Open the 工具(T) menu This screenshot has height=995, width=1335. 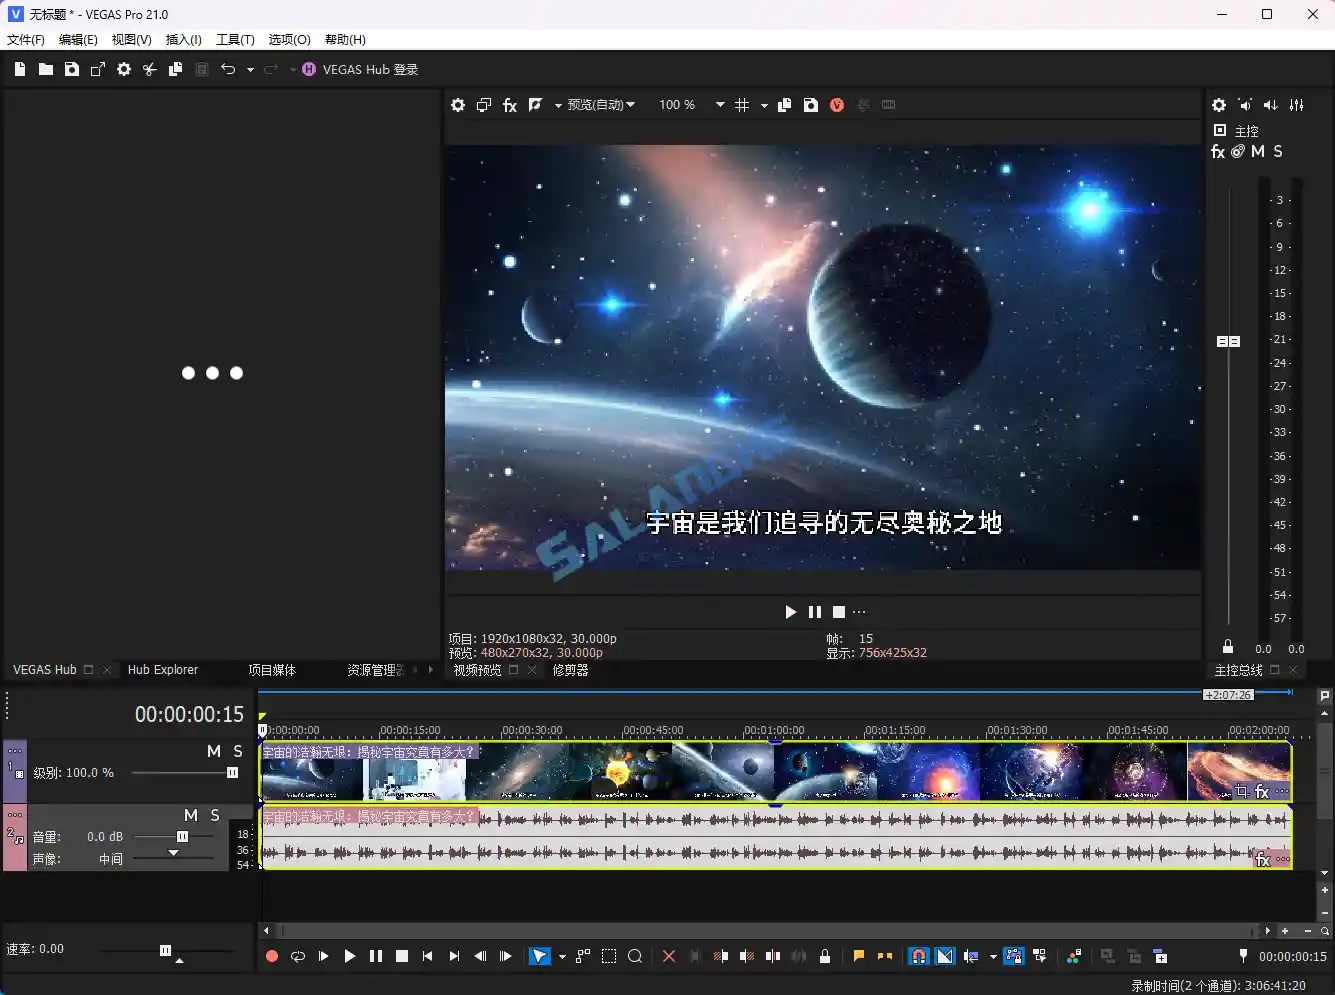[x=235, y=40]
